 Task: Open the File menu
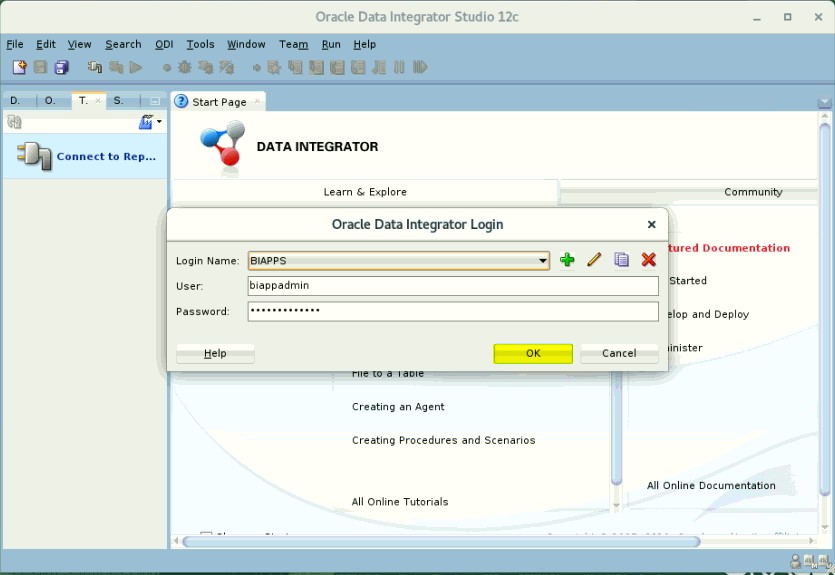pos(14,44)
